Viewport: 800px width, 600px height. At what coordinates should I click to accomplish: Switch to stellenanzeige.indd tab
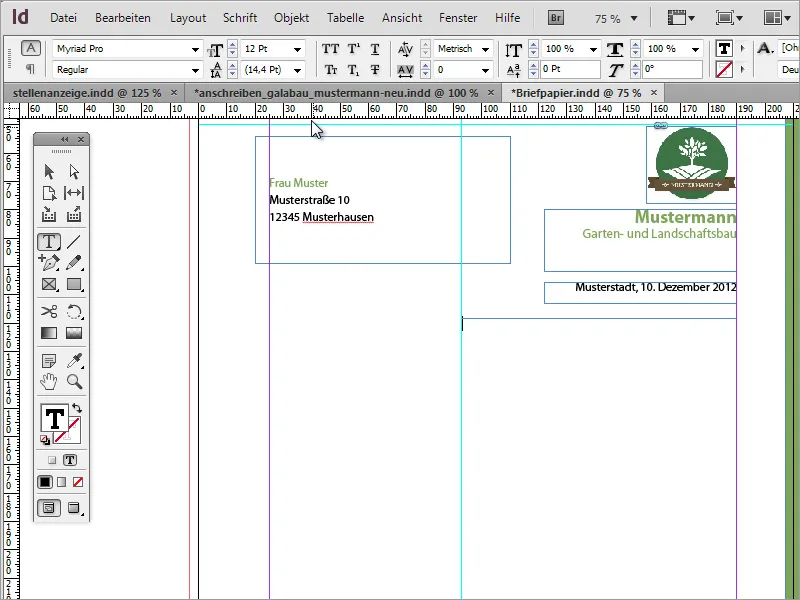click(87, 93)
